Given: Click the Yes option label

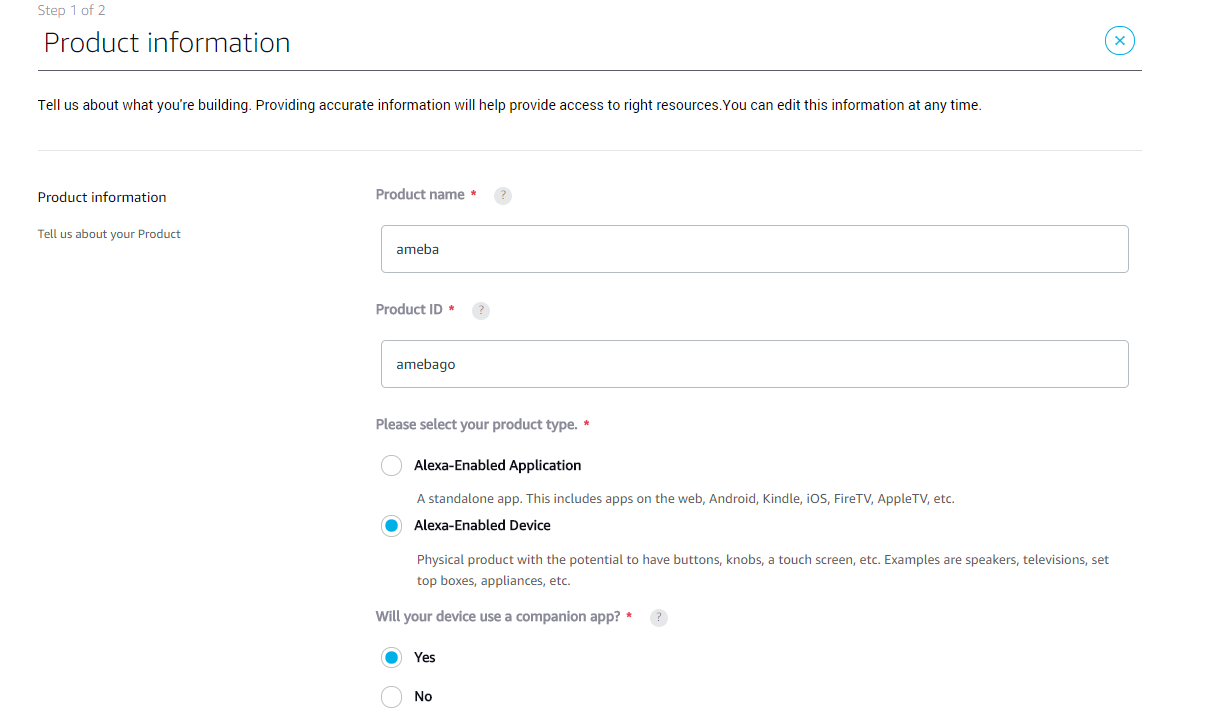Looking at the screenshot, I should point(425,657).
